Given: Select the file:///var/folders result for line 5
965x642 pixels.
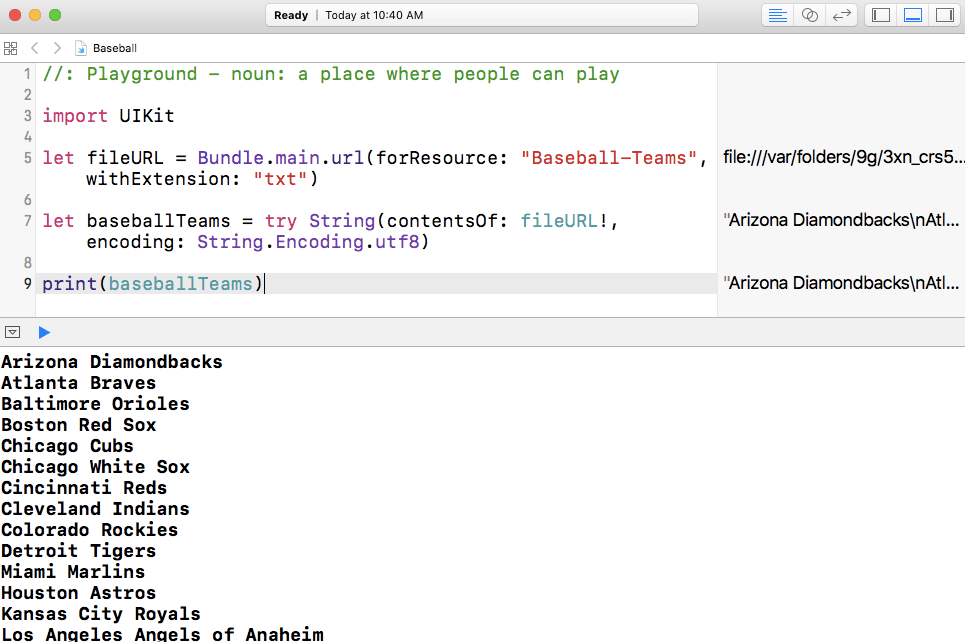Looking at the screenshot, I should (843, 157).
